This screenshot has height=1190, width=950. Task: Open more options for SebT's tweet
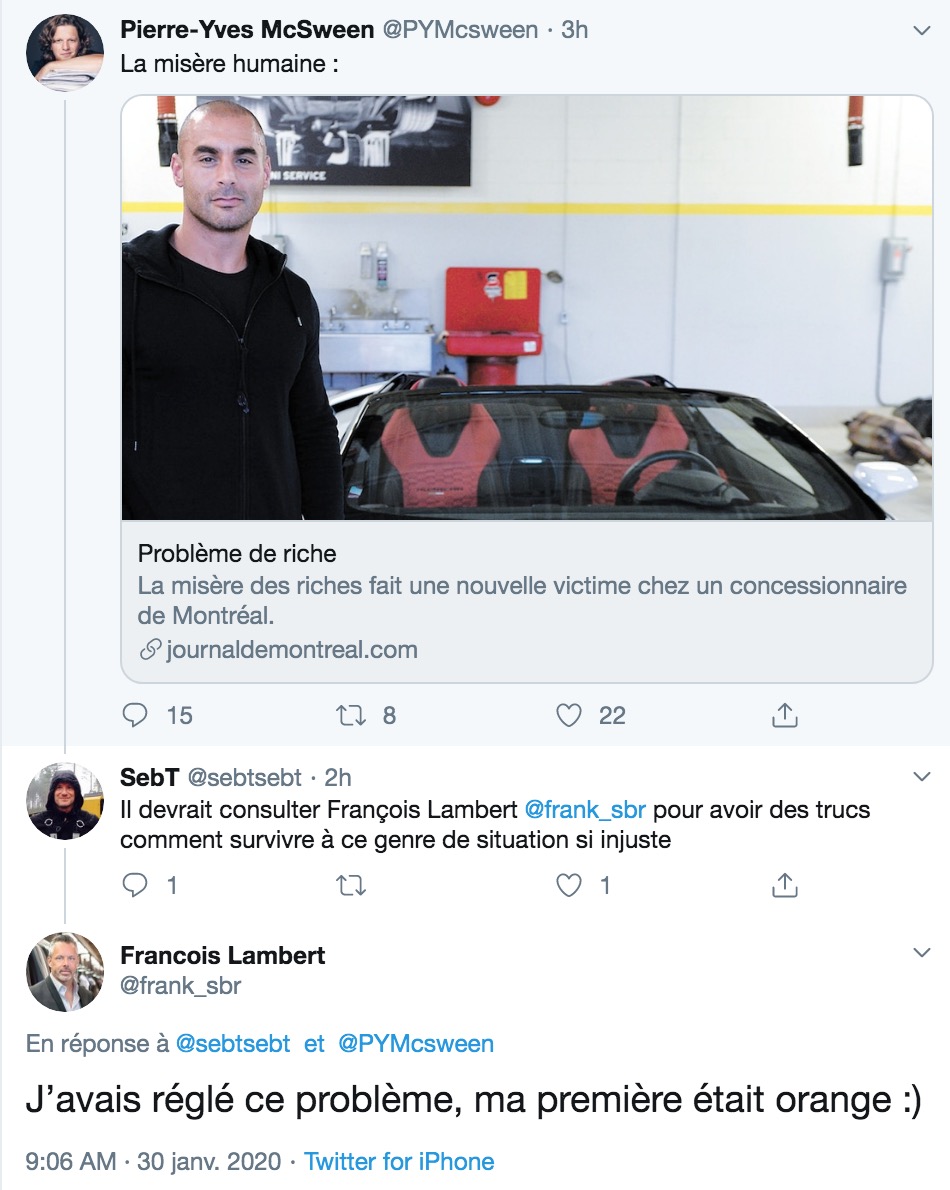(x=921, y=776)
